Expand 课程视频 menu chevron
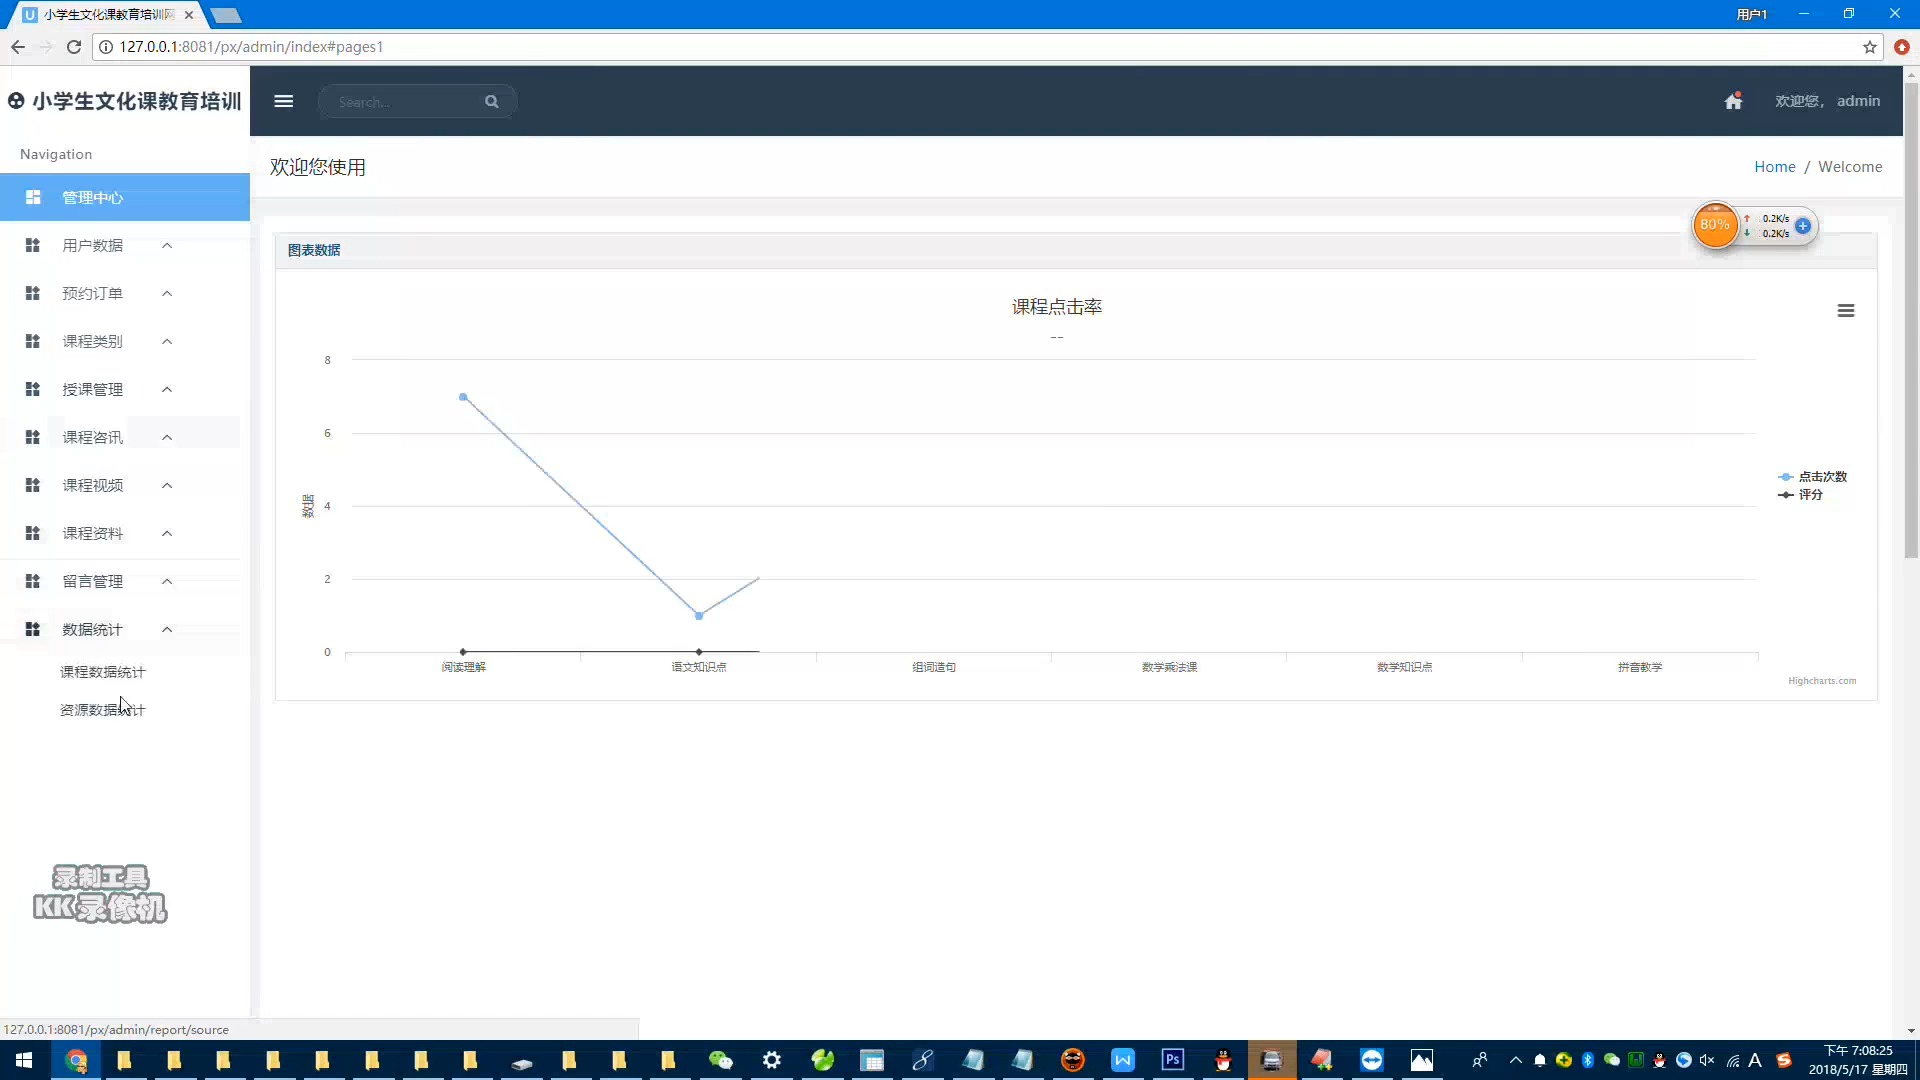1920x1080 pixels. (167, 485)
